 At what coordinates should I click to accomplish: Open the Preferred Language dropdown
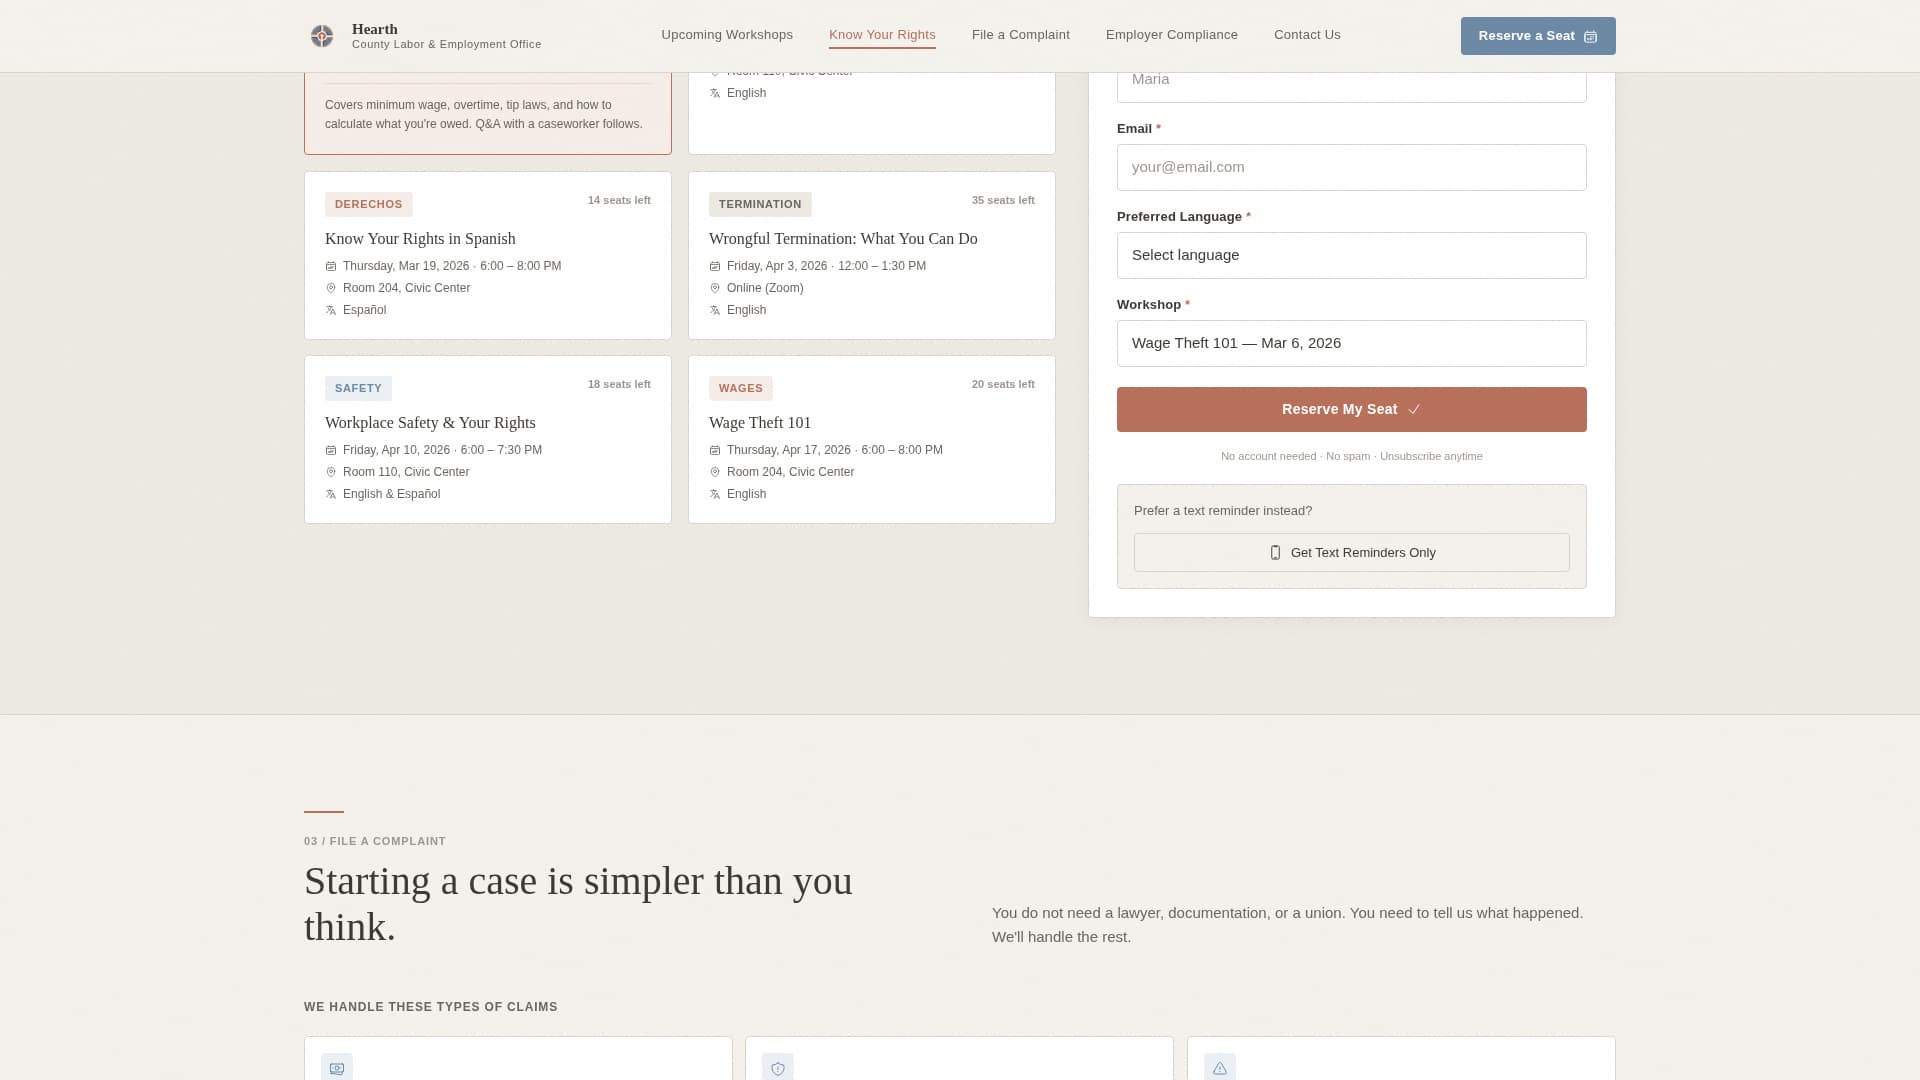(x=1351, y=255)
